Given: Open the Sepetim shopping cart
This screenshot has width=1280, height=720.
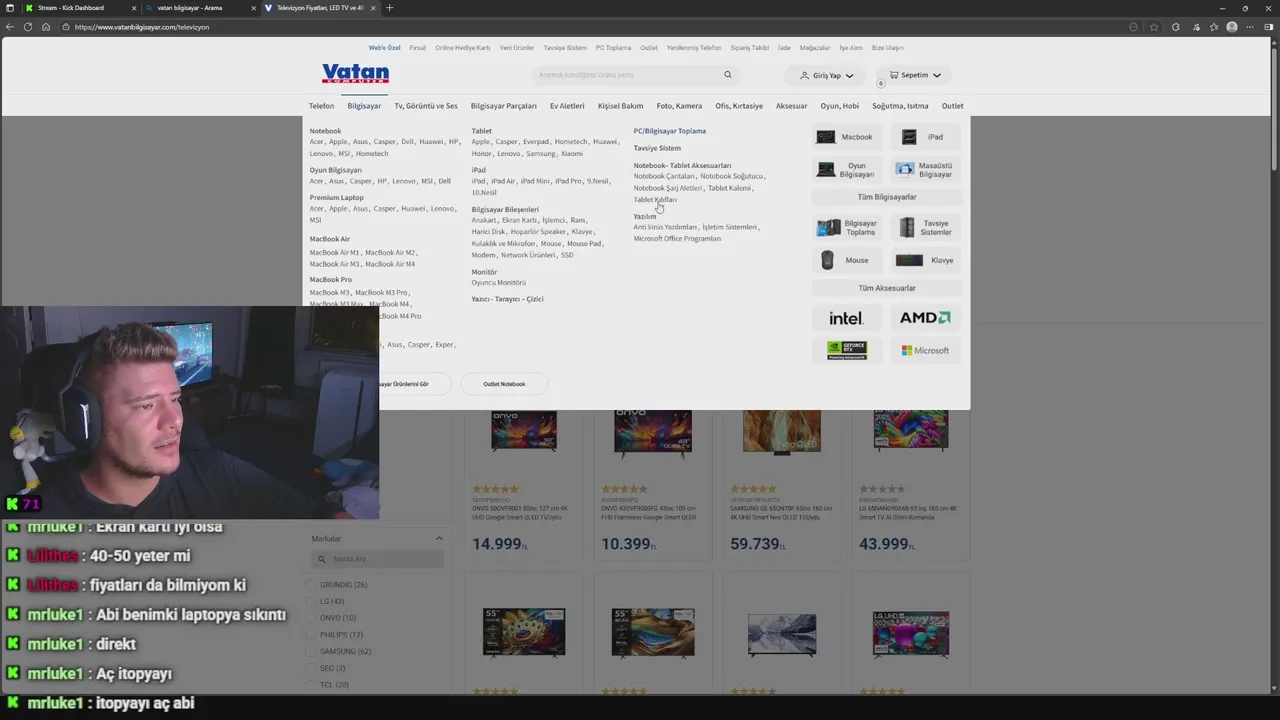Looking at the screenshot, I should pyautogui.click(x=914, y=75).
